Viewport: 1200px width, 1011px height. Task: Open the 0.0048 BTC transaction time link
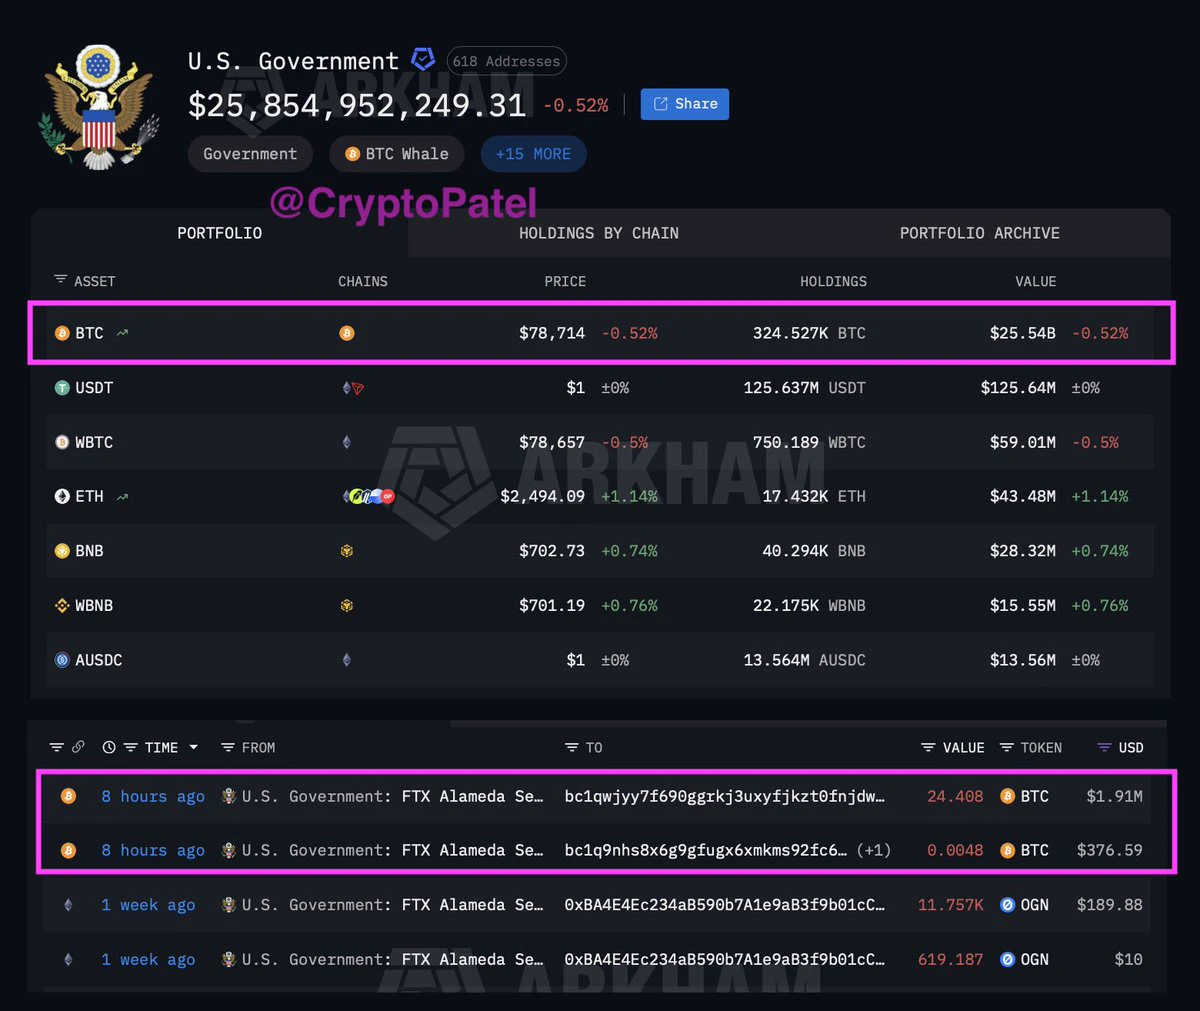point(153,851)
